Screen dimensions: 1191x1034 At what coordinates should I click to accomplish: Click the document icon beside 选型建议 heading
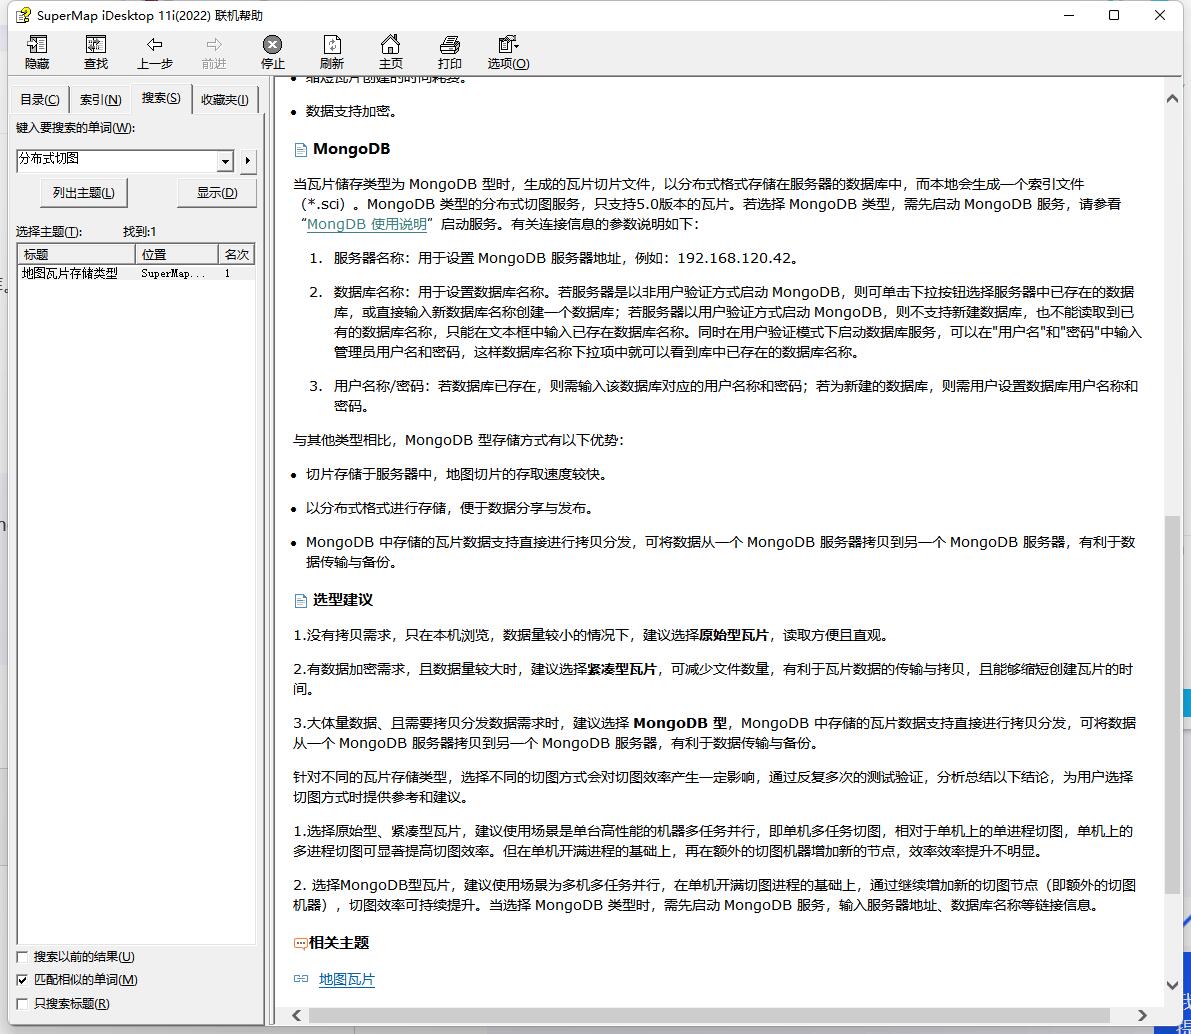(x=301, y=601)
